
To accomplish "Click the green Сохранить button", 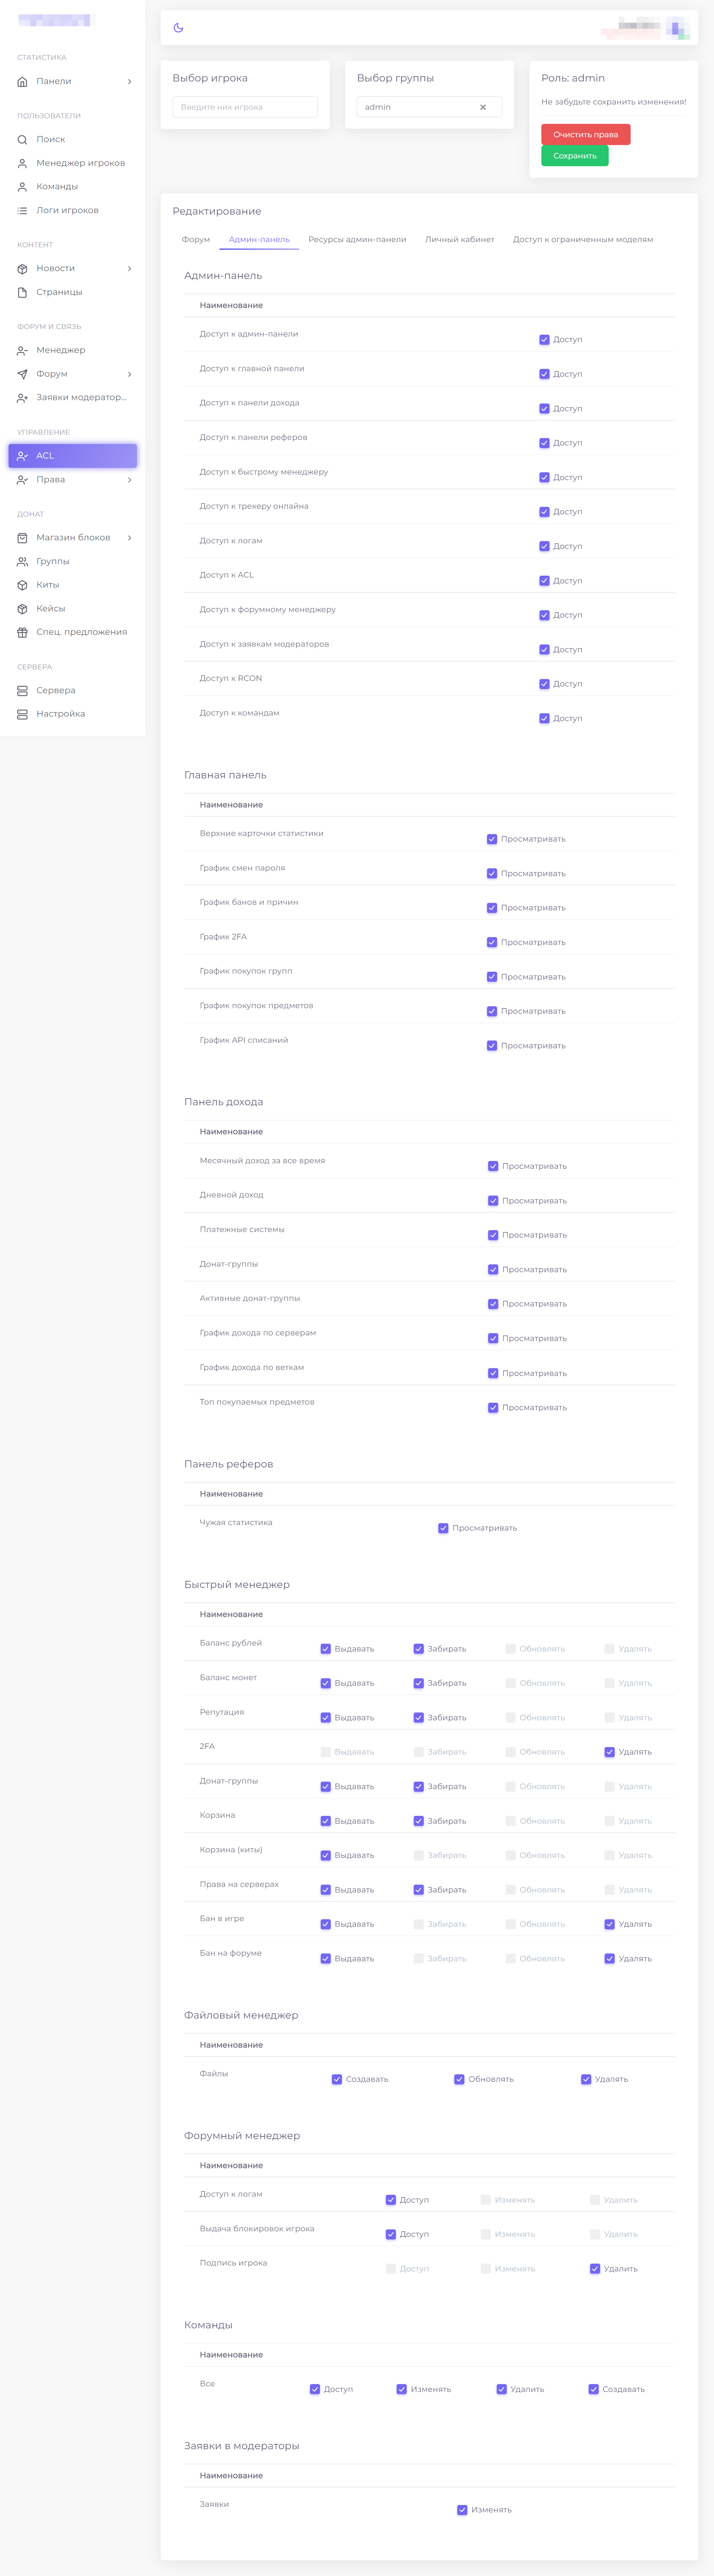I will point(575,156).
